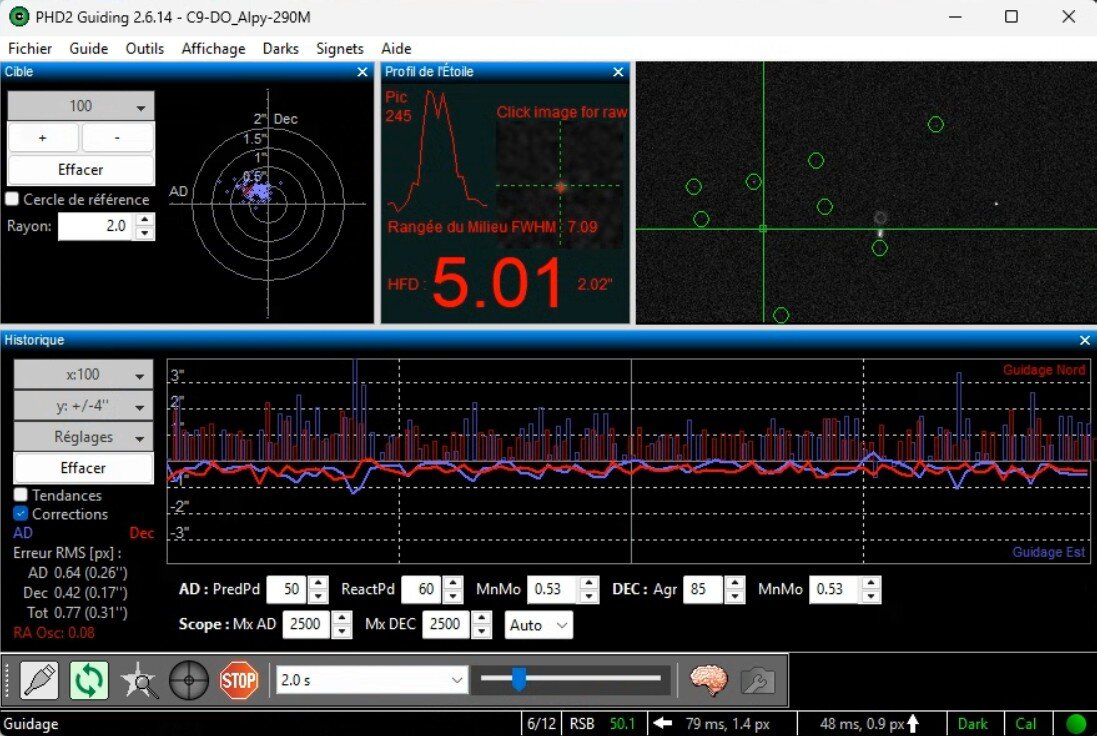Decrease the Rayon value with down arrow
The image size is (1097, 736).
[x=144, y=233]
